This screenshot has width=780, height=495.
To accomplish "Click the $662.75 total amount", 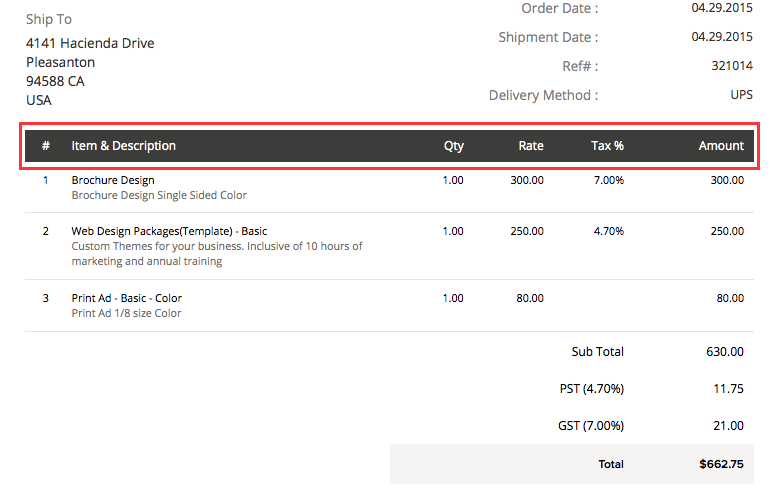I will tap(721, 464).
